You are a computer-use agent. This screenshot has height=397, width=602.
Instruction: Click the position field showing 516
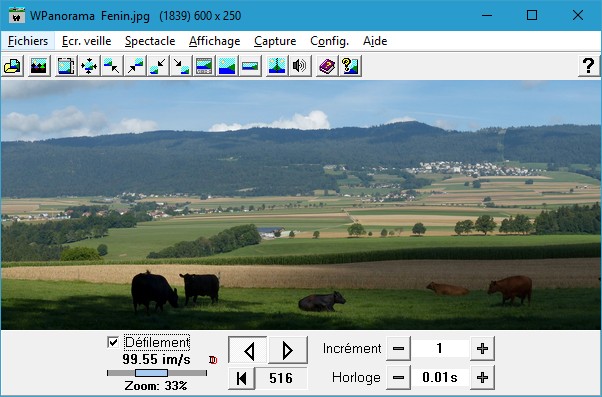tap(281, 378)
